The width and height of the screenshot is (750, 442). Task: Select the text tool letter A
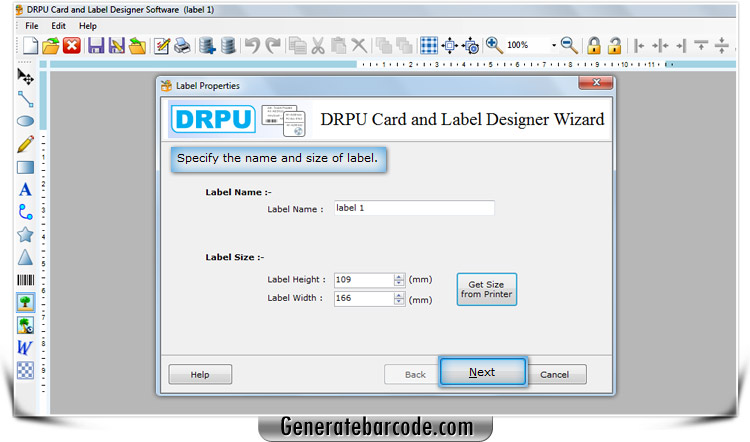tap(25, 189)
